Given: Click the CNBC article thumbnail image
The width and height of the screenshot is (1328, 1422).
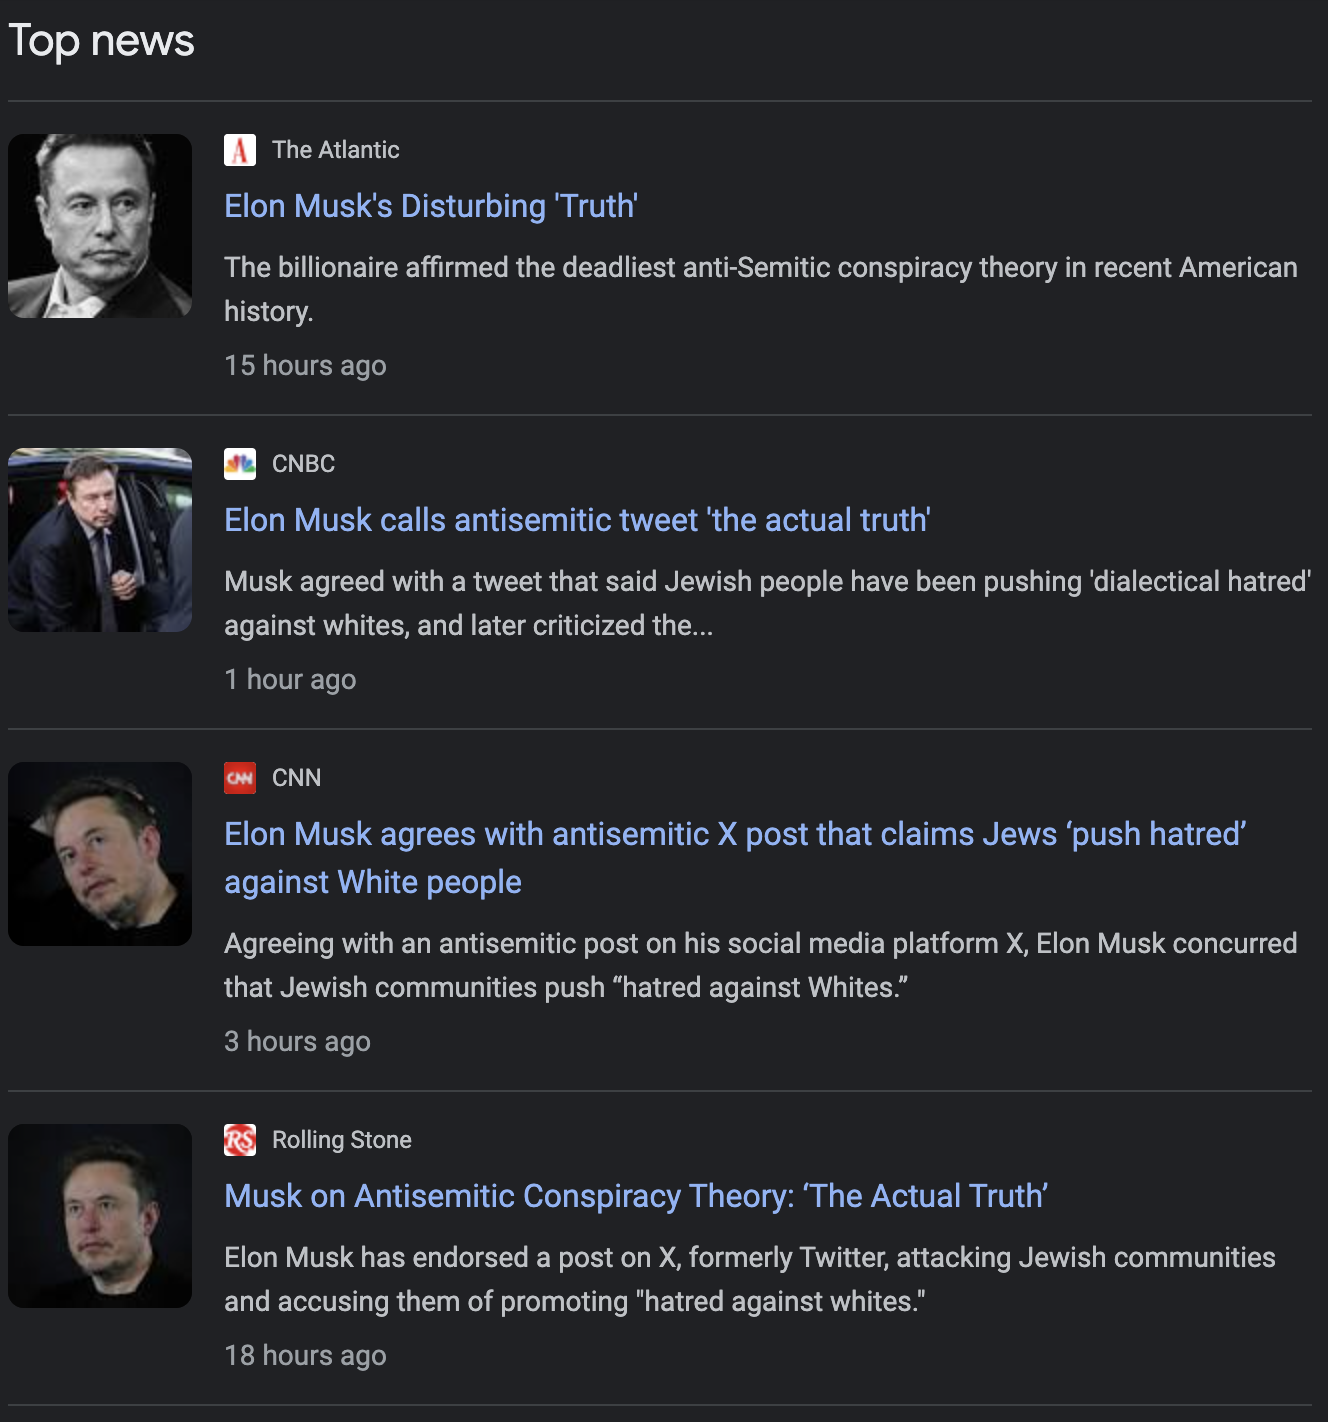Looking at the screenshot, I should 100,540.
